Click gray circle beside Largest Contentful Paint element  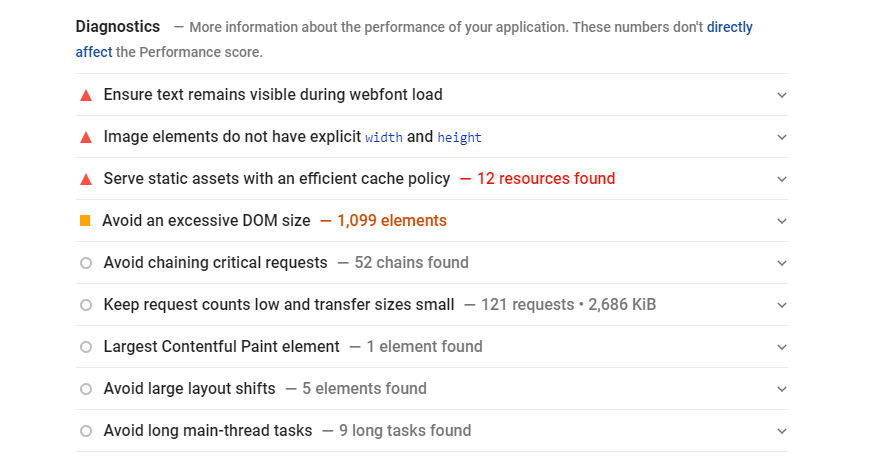pyautogui.click(x=86, y=347)
